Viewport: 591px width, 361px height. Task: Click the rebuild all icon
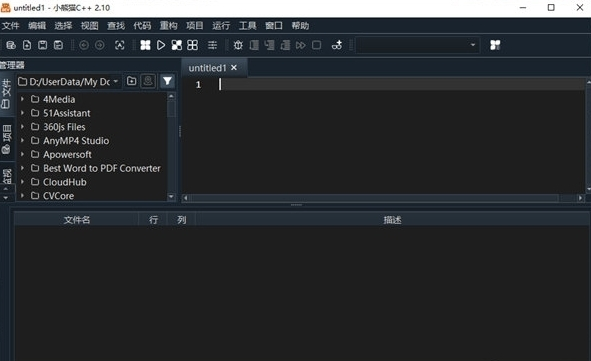[x=193, y=45]
